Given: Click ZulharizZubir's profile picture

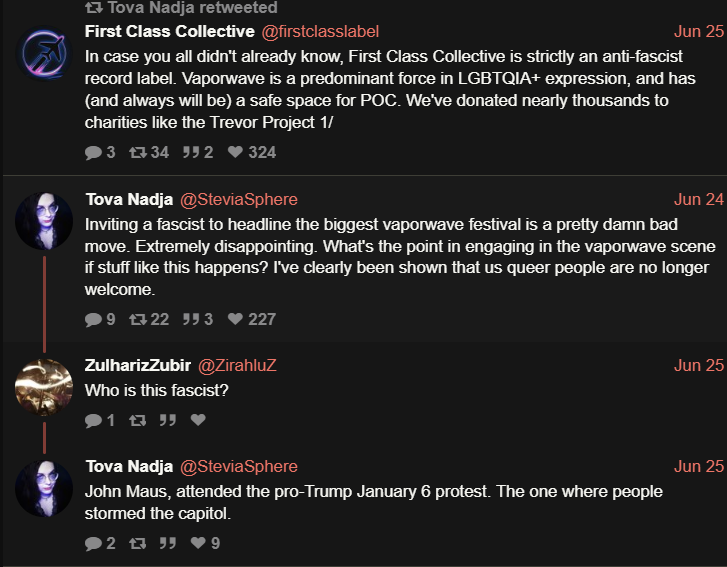Looking at the screenshot, I should pyautogui.click(x=44, y=387).
